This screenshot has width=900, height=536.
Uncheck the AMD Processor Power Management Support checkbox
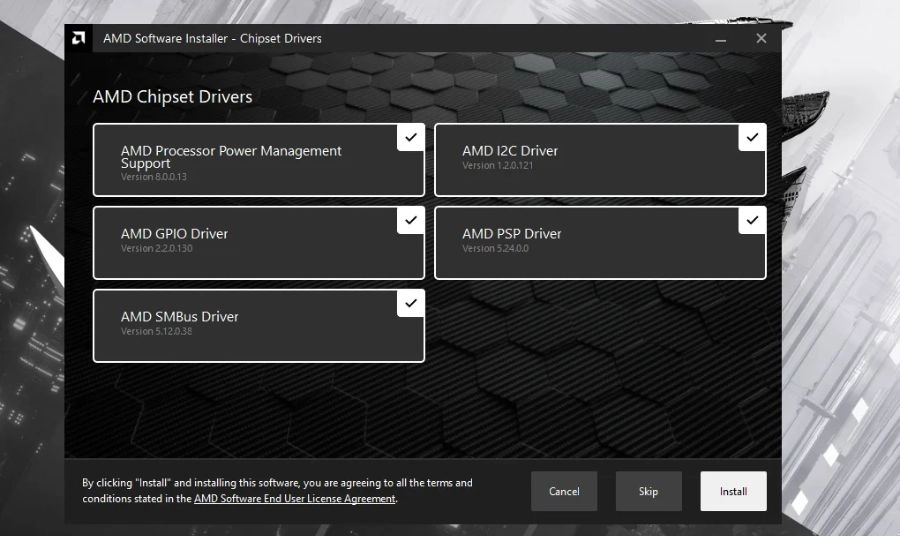click(x=410, y=138)
